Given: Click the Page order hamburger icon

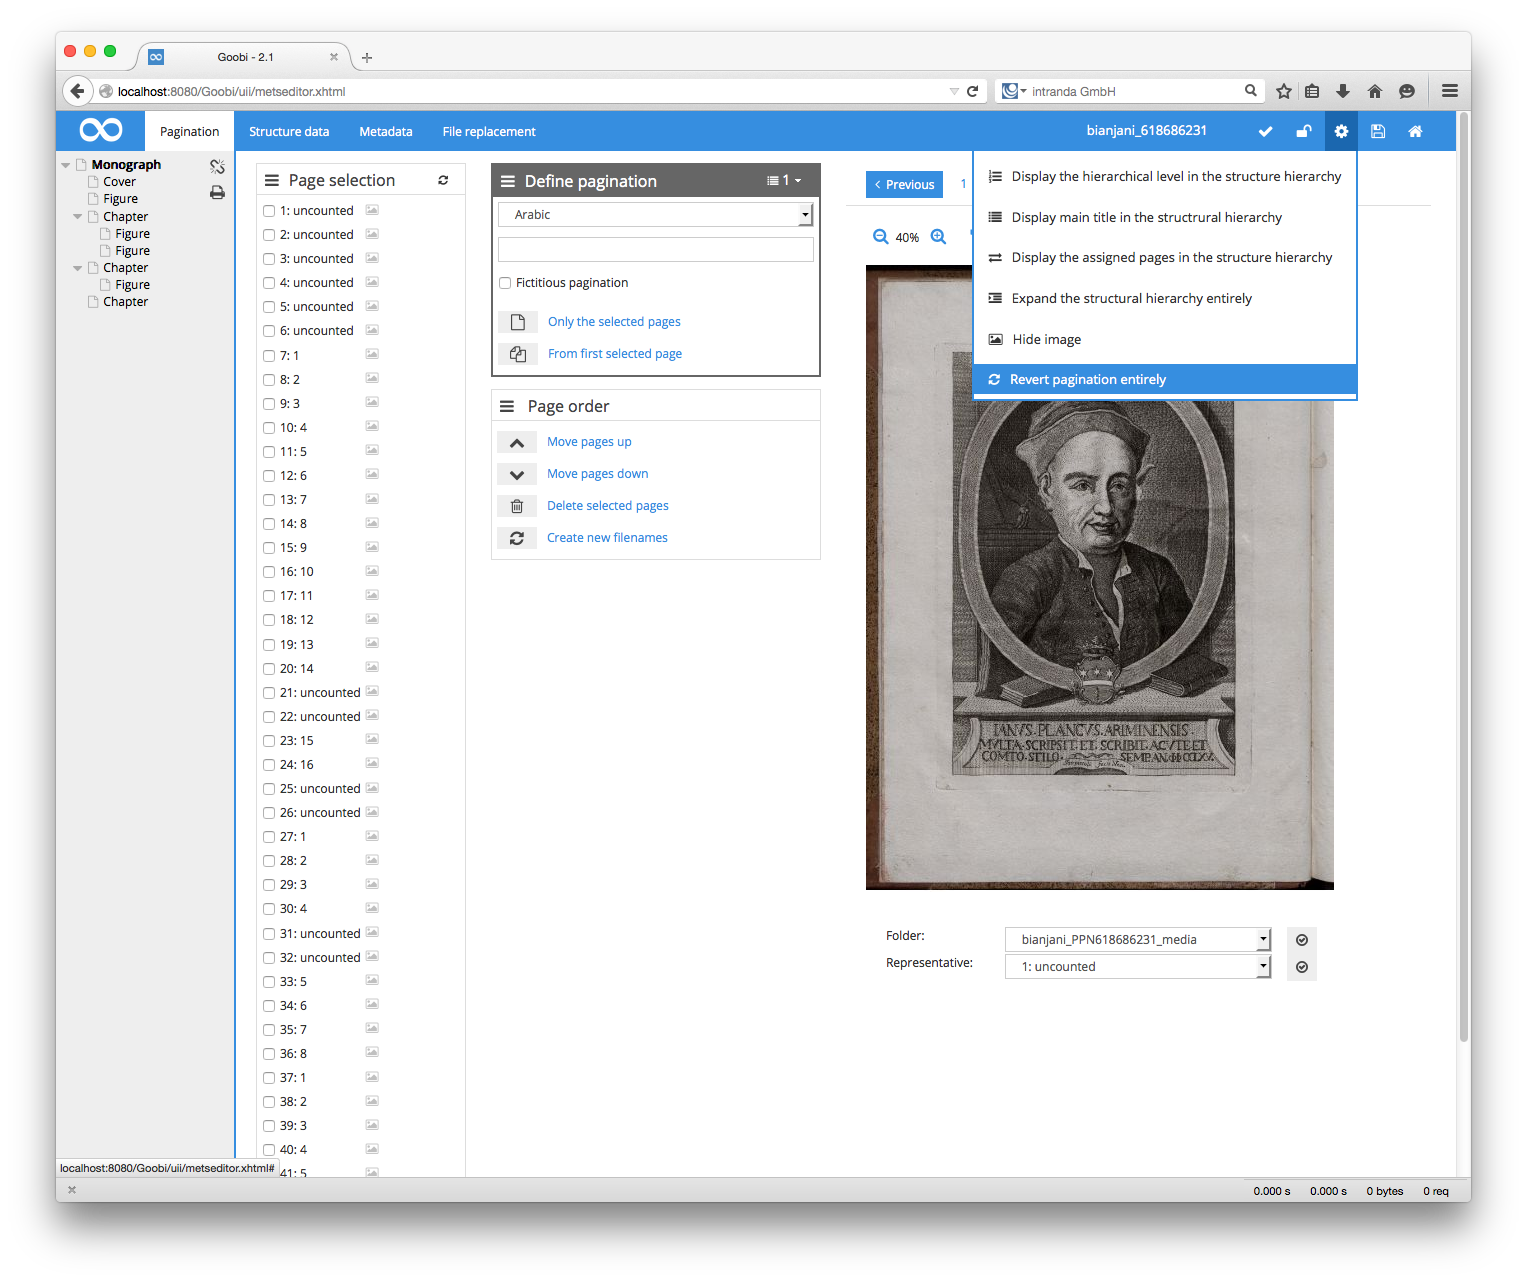Looking at the screenshot, I should pos(507,406).
